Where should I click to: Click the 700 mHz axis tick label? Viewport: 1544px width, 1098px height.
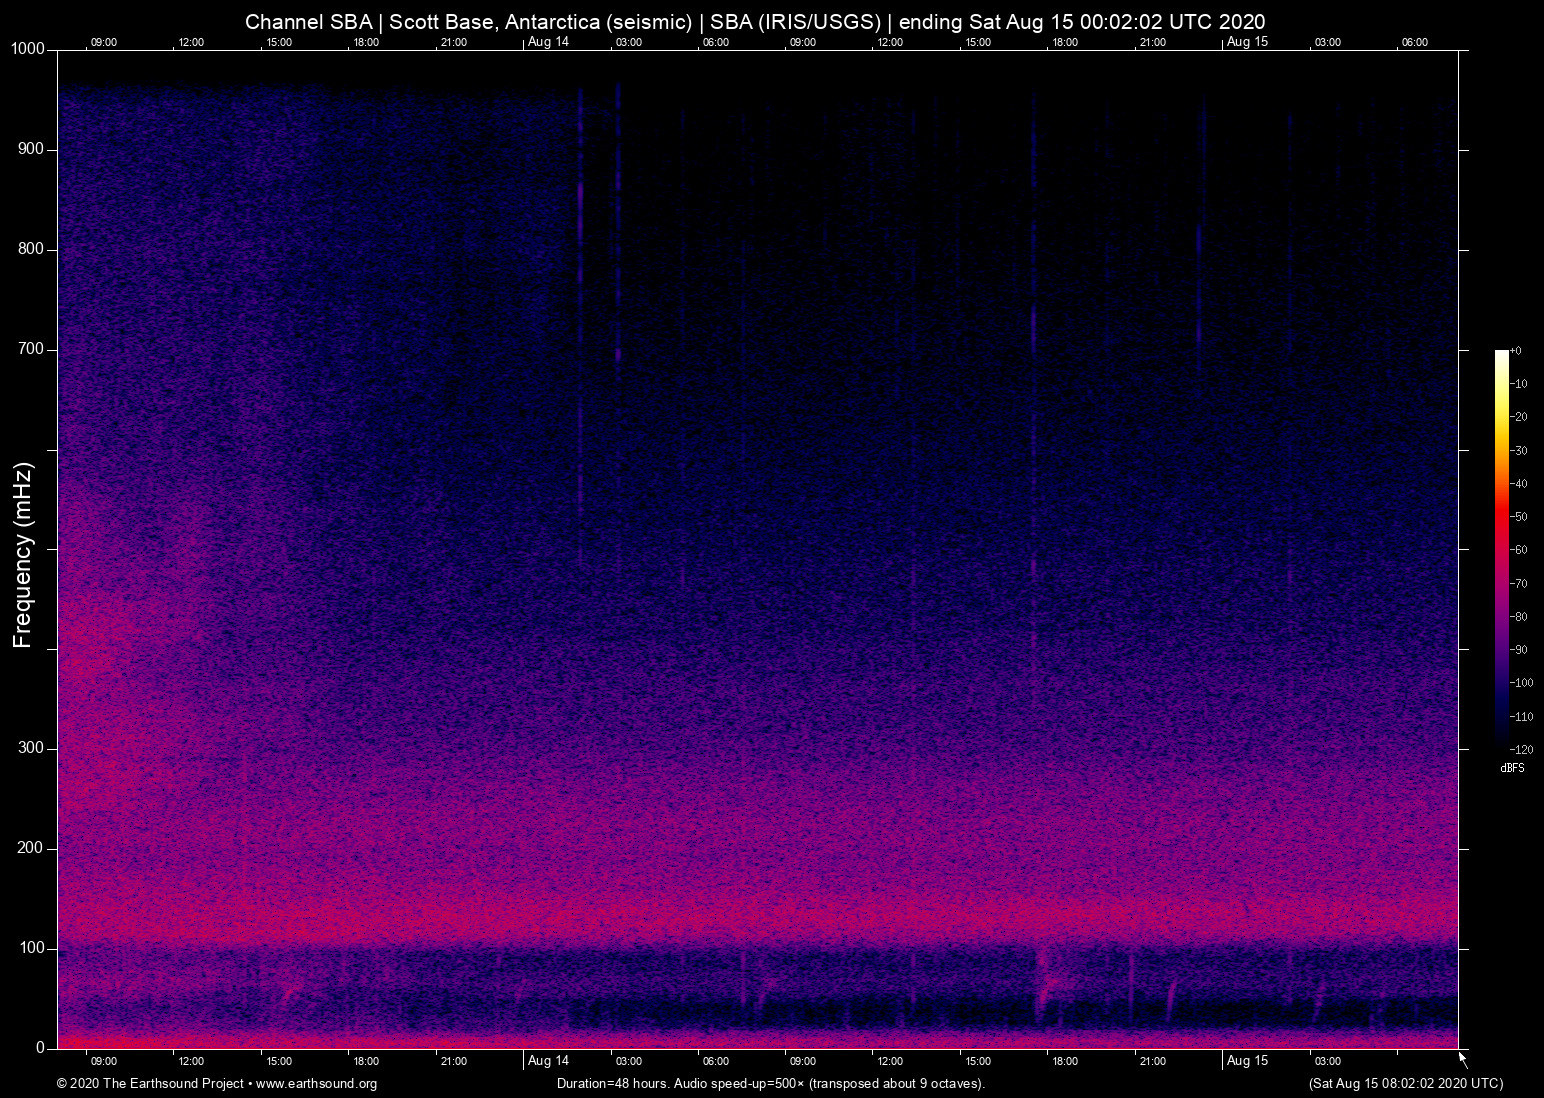[30, 348]
